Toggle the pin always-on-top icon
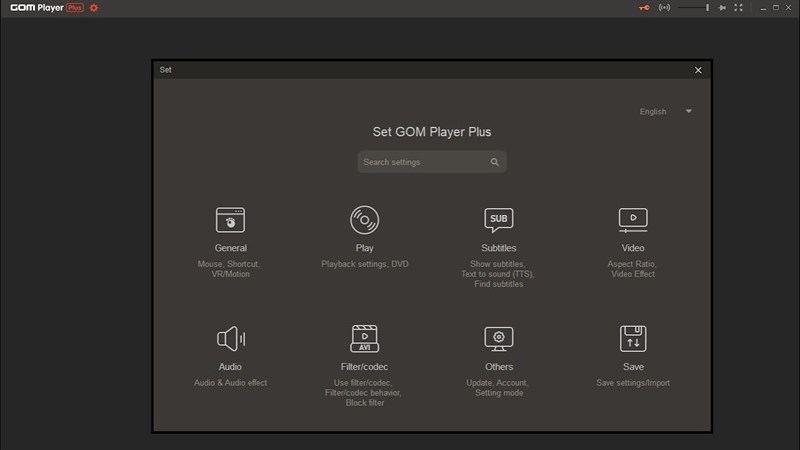Screen dimensions: 800x450 tap(722, 8)
